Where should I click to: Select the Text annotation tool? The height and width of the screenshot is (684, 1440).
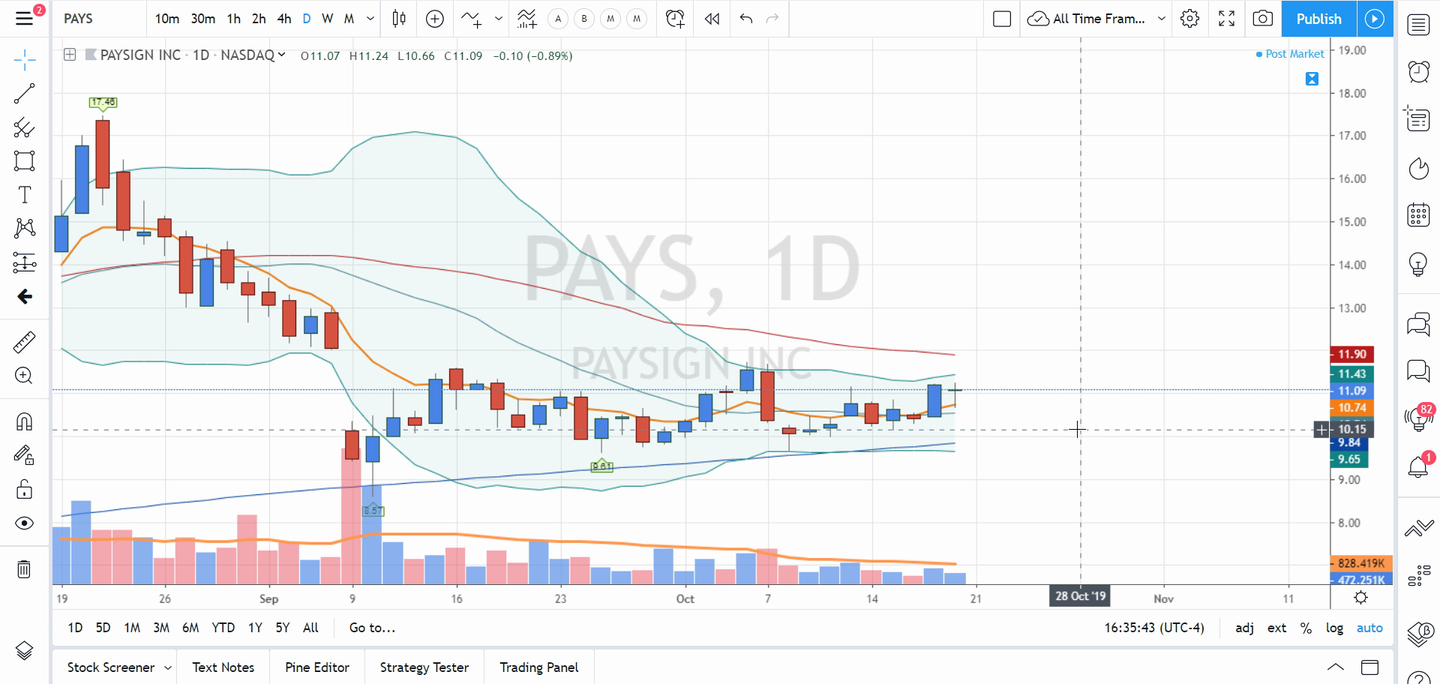coord(24,194)
